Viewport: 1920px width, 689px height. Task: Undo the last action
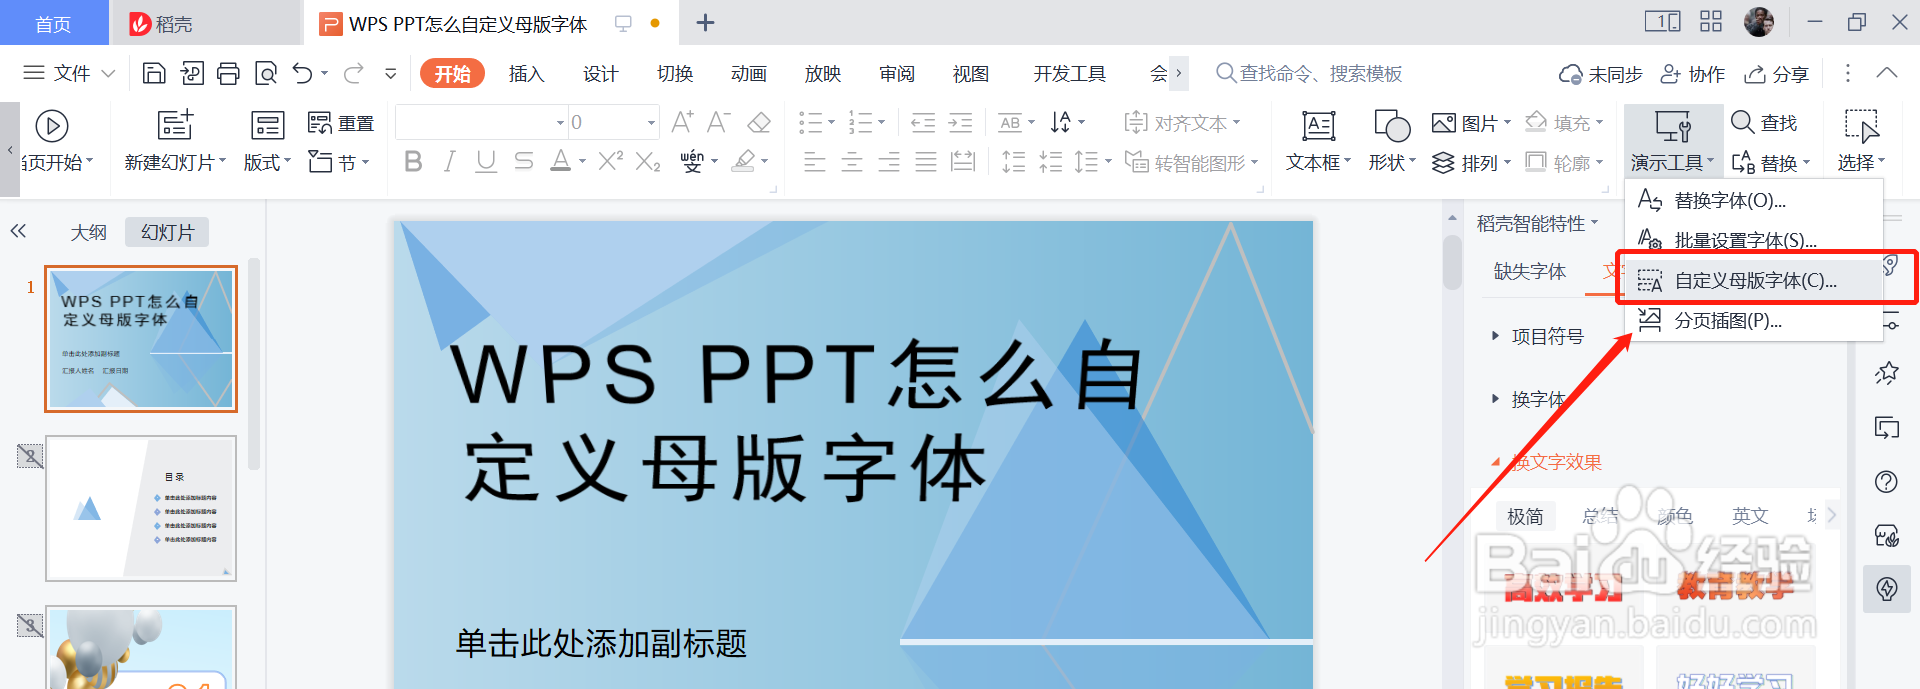tap(303, 73)
